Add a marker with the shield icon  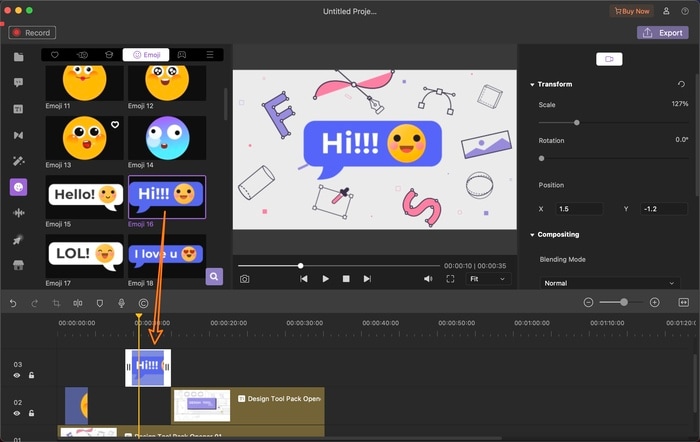100,304
